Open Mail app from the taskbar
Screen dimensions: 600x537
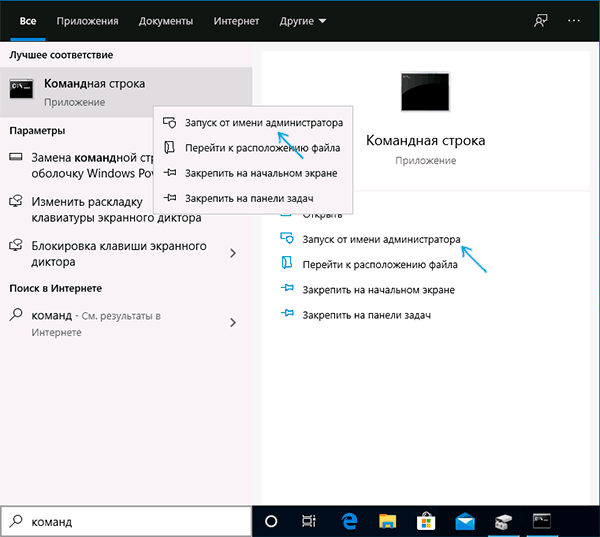coord(465,522)
